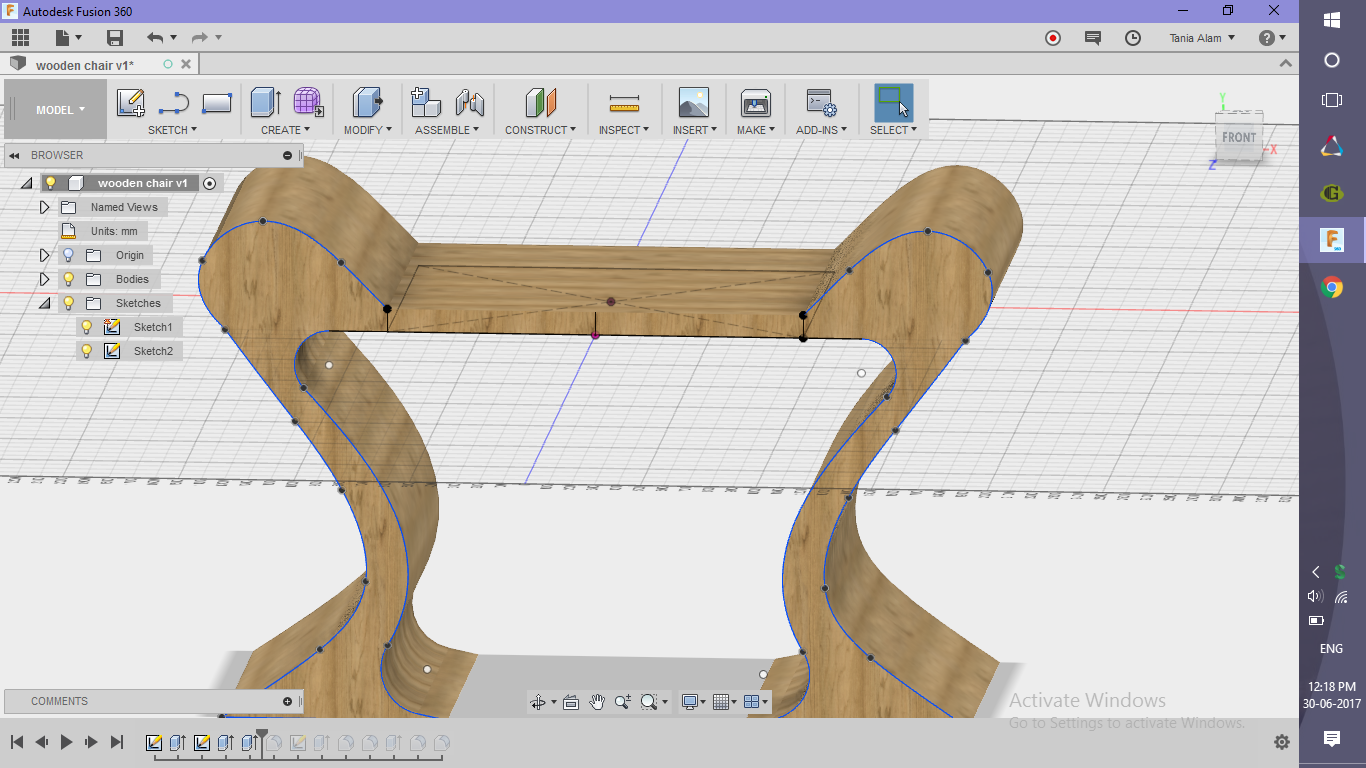The height and width of the screenshot is (768, 1366).
Task: Click the Scripts and Add-Ins icon
Action: (821, 102)
